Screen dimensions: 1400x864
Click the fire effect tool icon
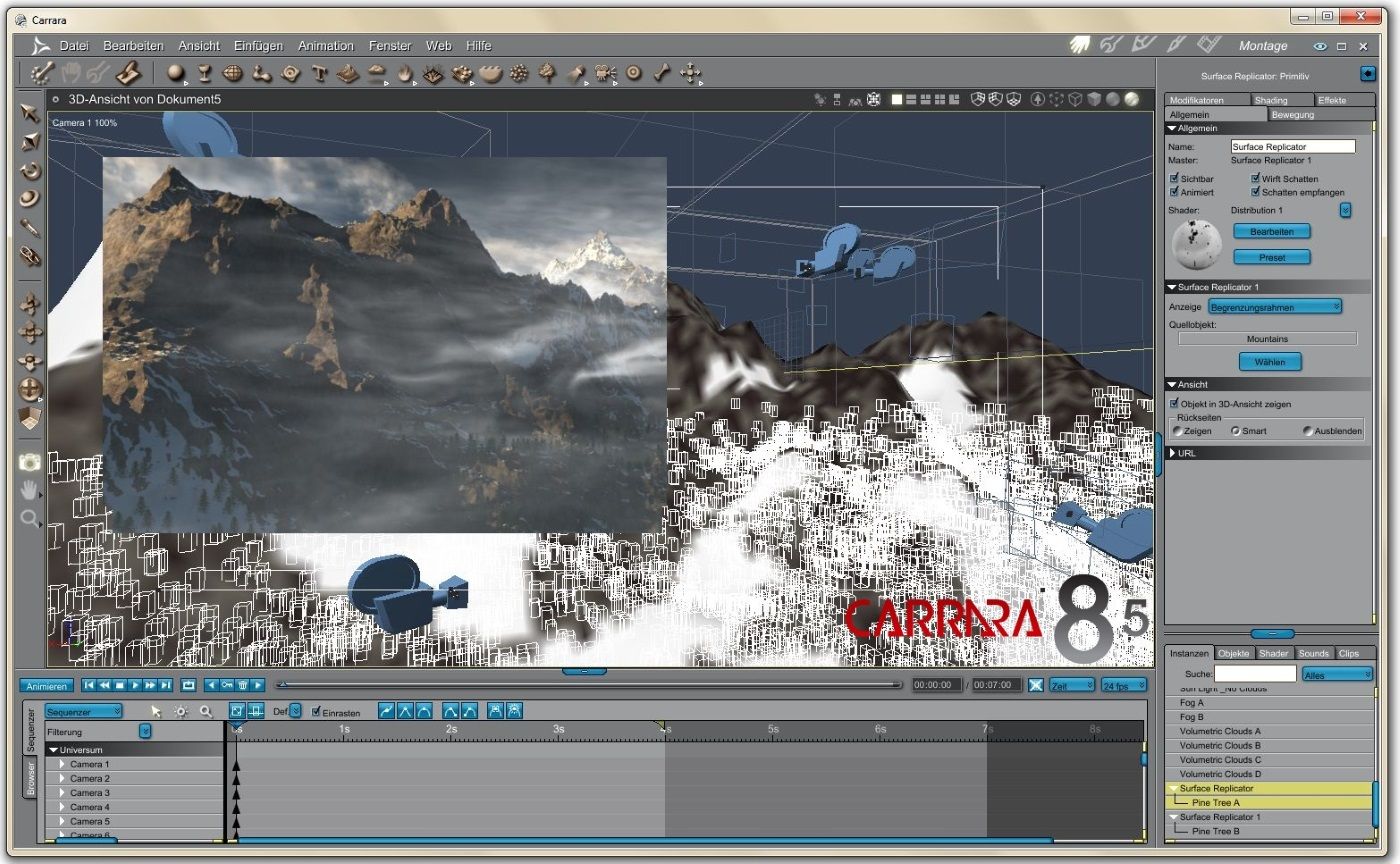(405, 73)
